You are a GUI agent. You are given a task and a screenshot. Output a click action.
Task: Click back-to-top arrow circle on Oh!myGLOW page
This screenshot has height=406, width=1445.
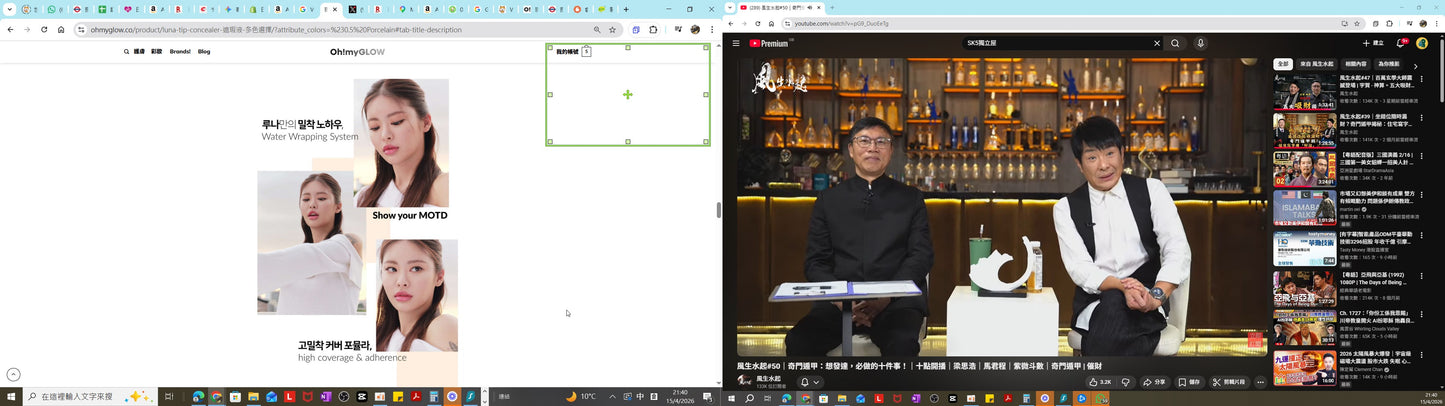13,374
